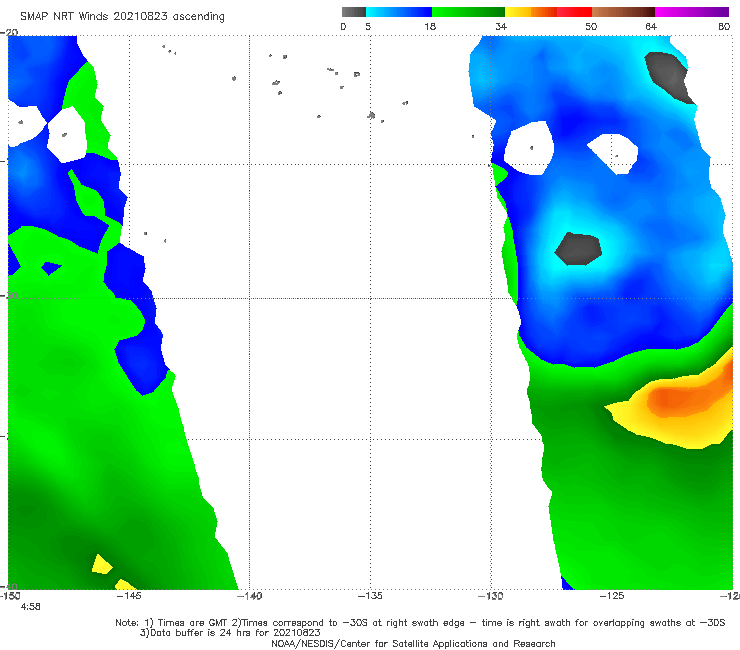Click the blue 5-18 segment of color bar

399,12
